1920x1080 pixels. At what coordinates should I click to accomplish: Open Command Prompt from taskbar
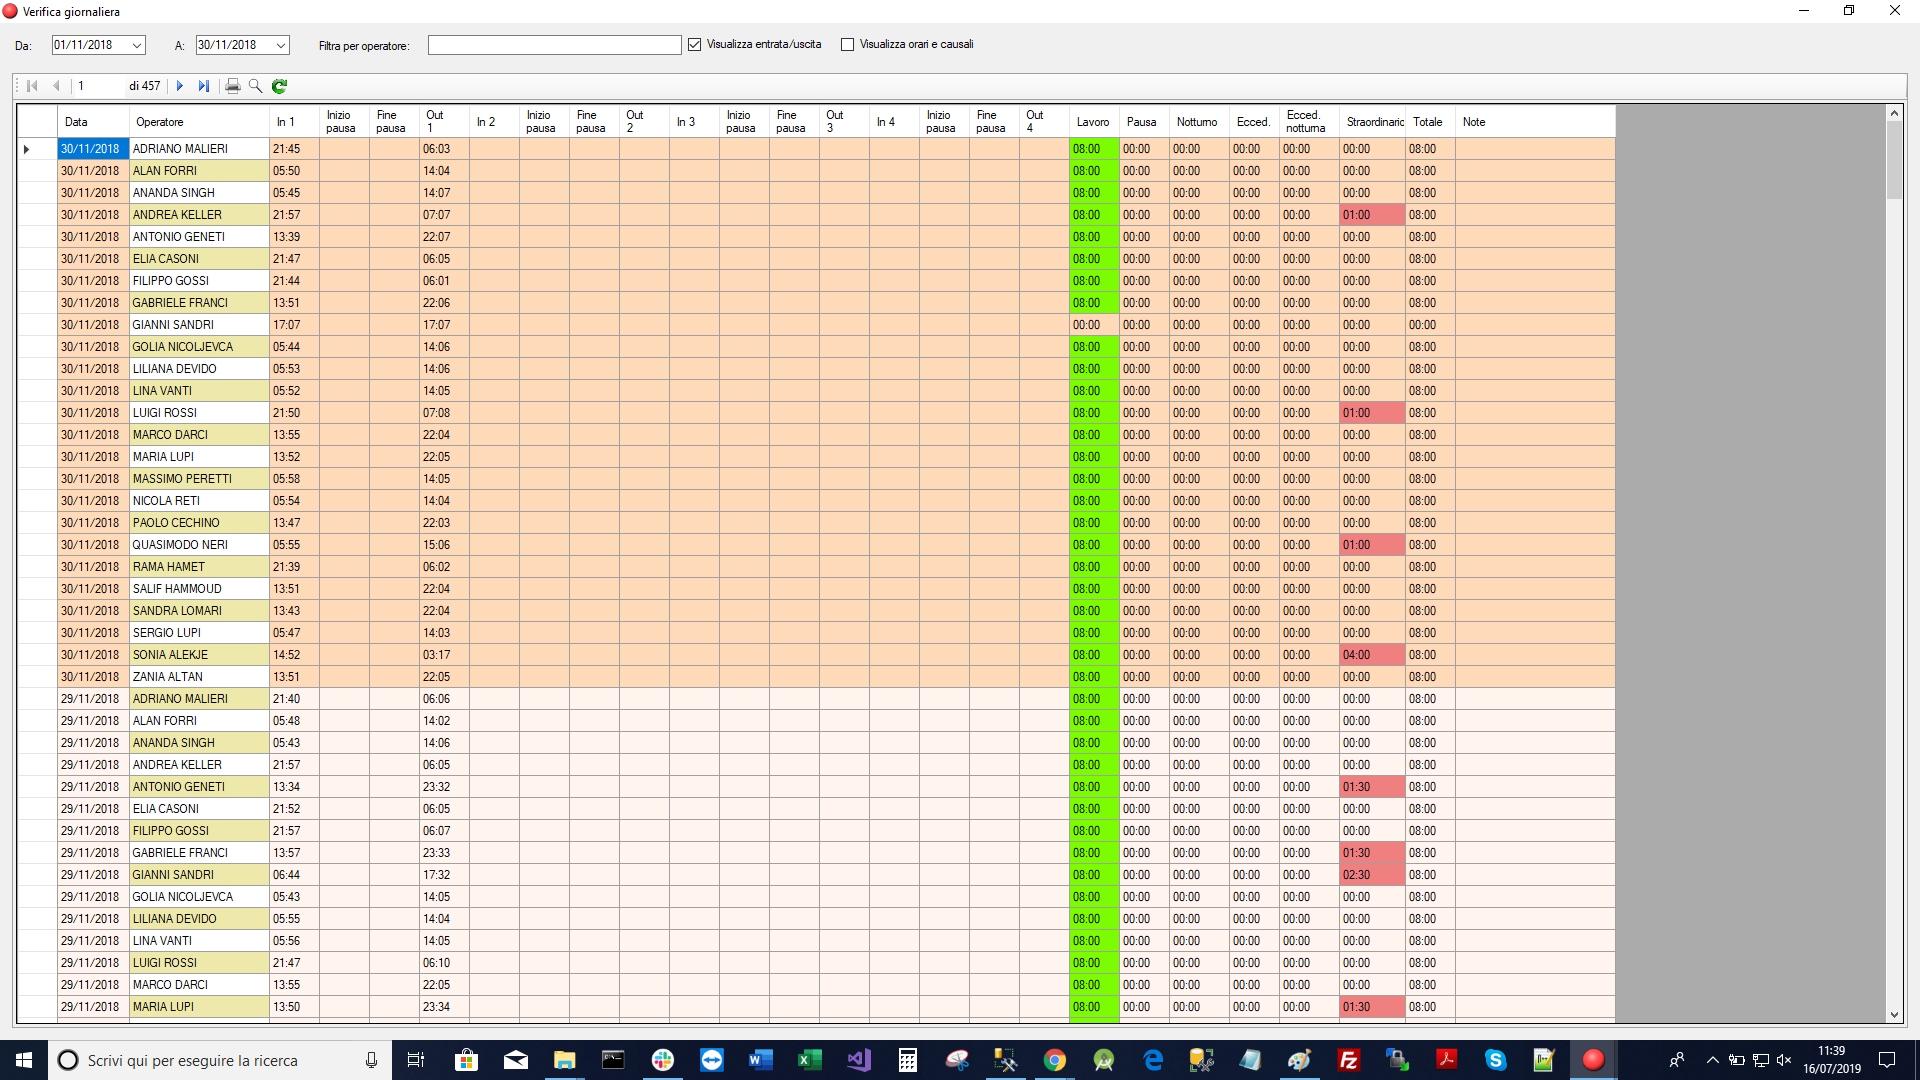click(x=613, y=1060)
